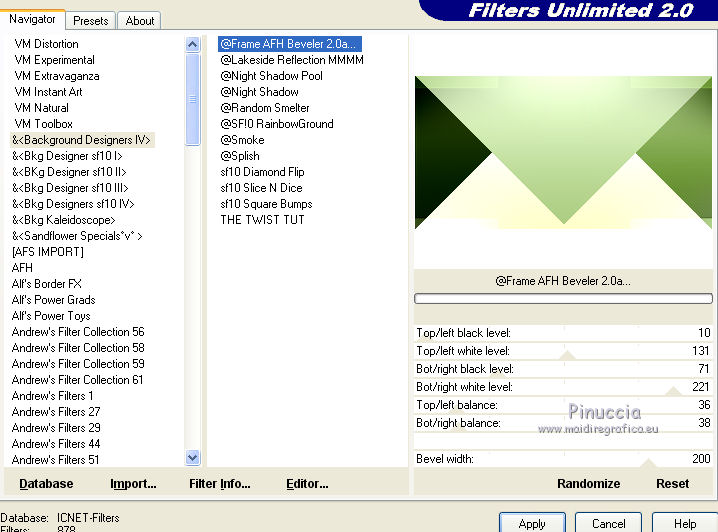
Task: Choose THE TWIST TUT filter
Action: point(262,220)
